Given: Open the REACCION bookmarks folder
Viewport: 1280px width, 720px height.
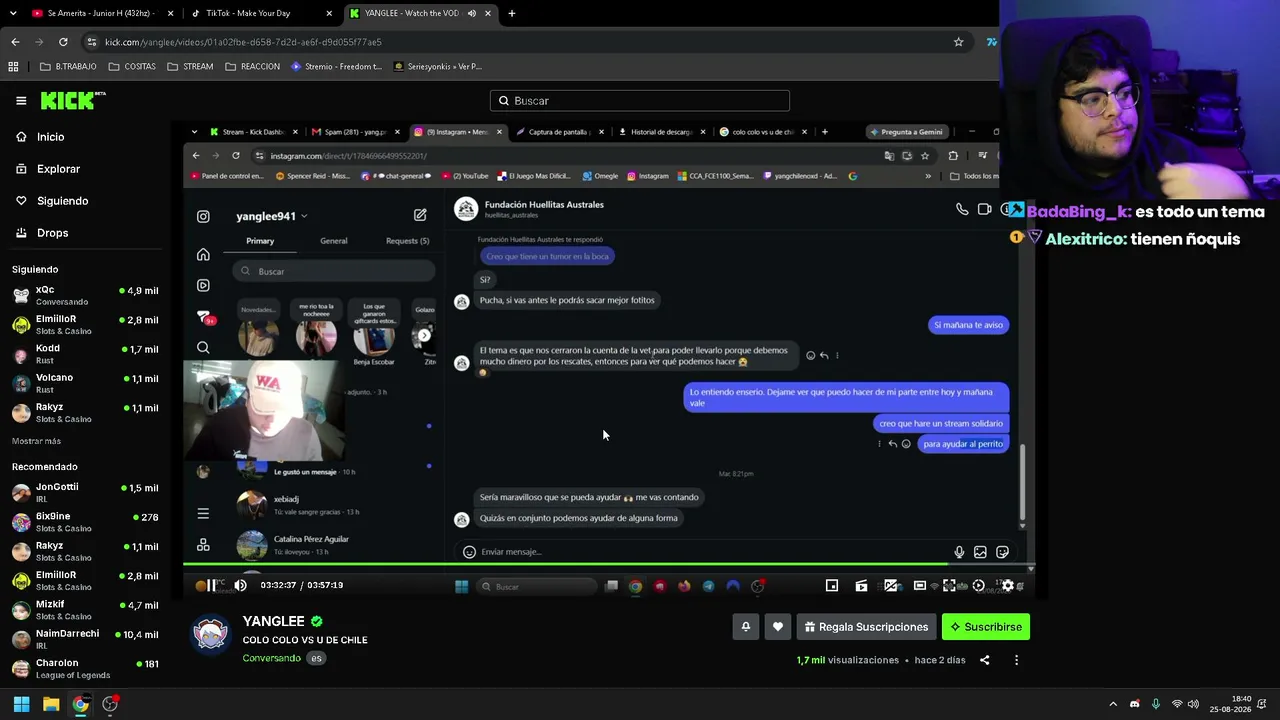Looking at the screenshot, I should 253,67.
